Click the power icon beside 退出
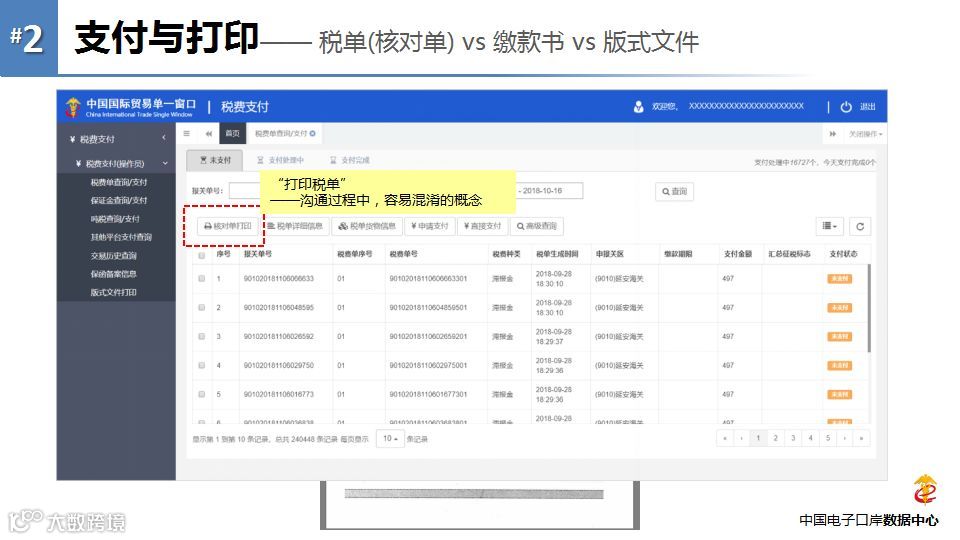This screenshot has height=540, width=960. click(846, 107)
